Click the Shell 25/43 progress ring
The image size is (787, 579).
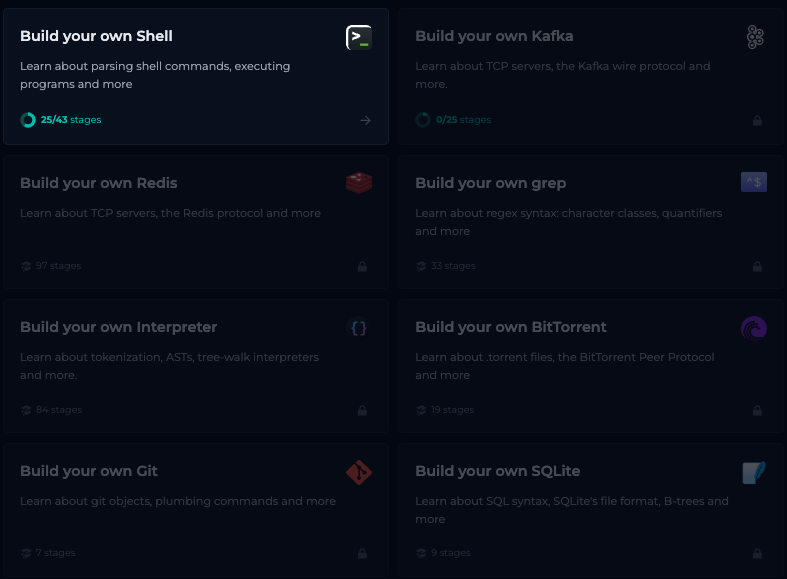pos(28,120)
